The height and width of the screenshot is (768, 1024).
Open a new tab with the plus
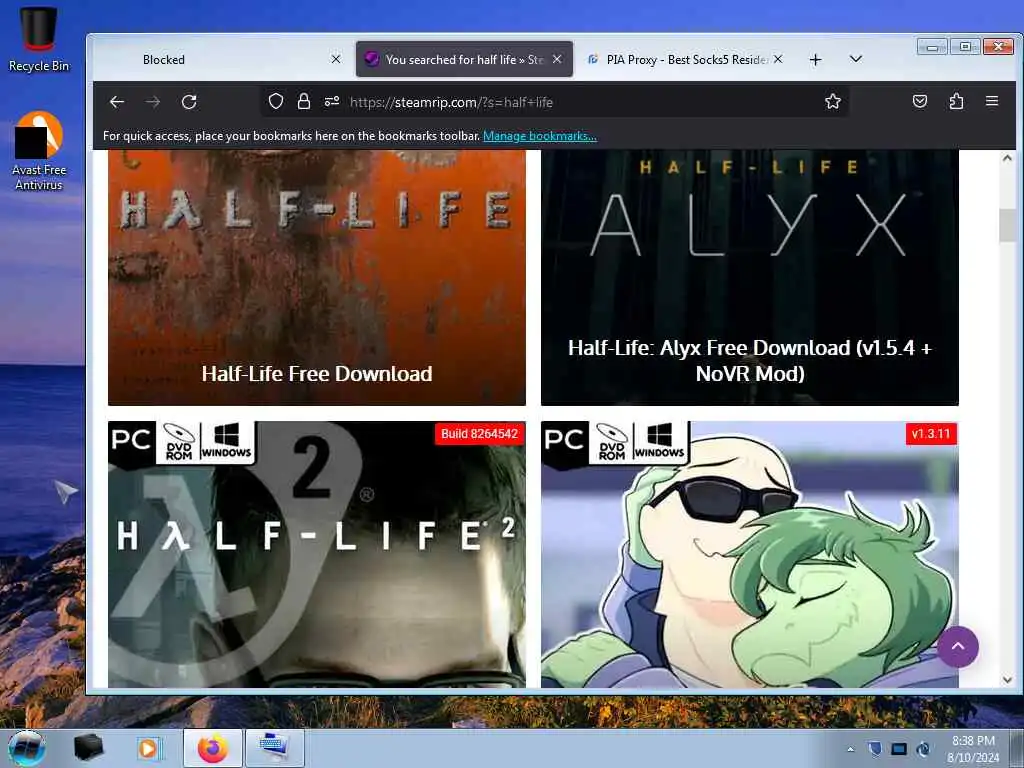[815, 59]
